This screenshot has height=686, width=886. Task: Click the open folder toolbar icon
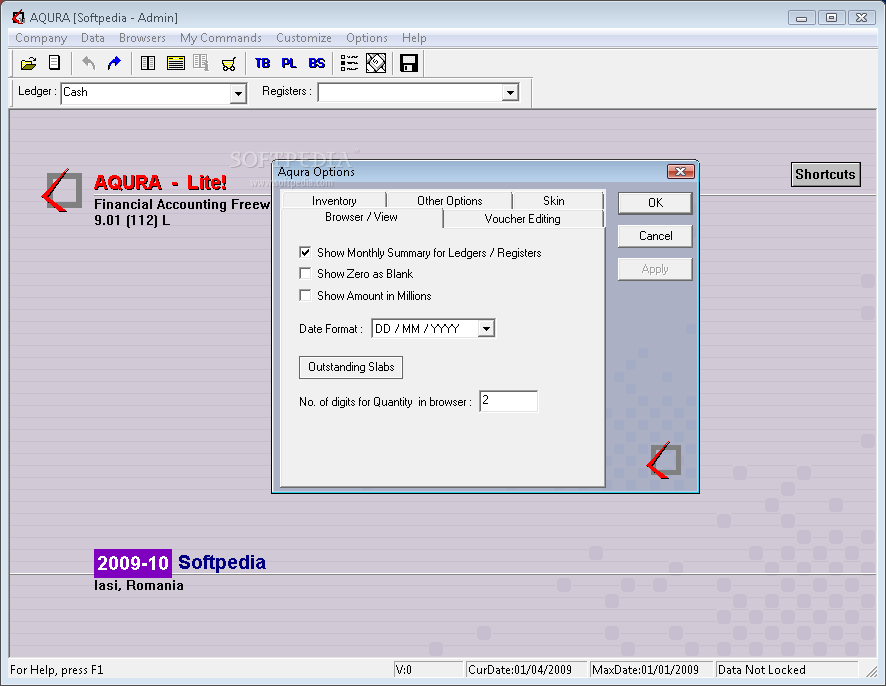pyautogui.click(x=29, y=63)
